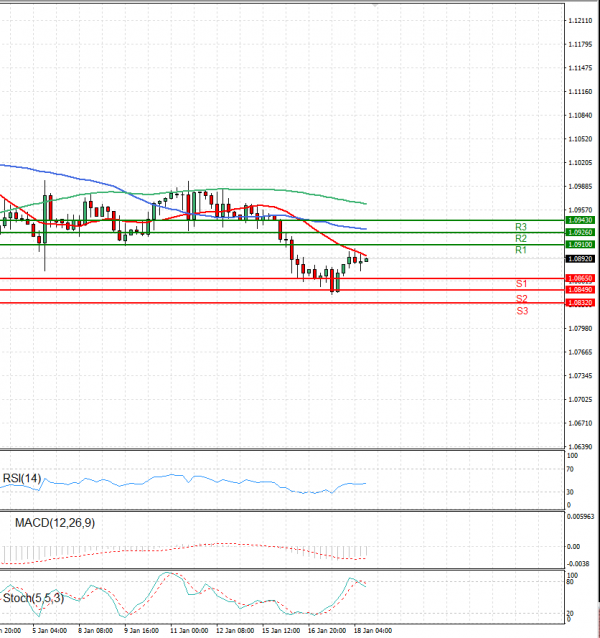Click the 15 Jan 12:00 time label
The width and height of the screenshot is (600, 638).
pyautogui.click(x=281, y=631)
